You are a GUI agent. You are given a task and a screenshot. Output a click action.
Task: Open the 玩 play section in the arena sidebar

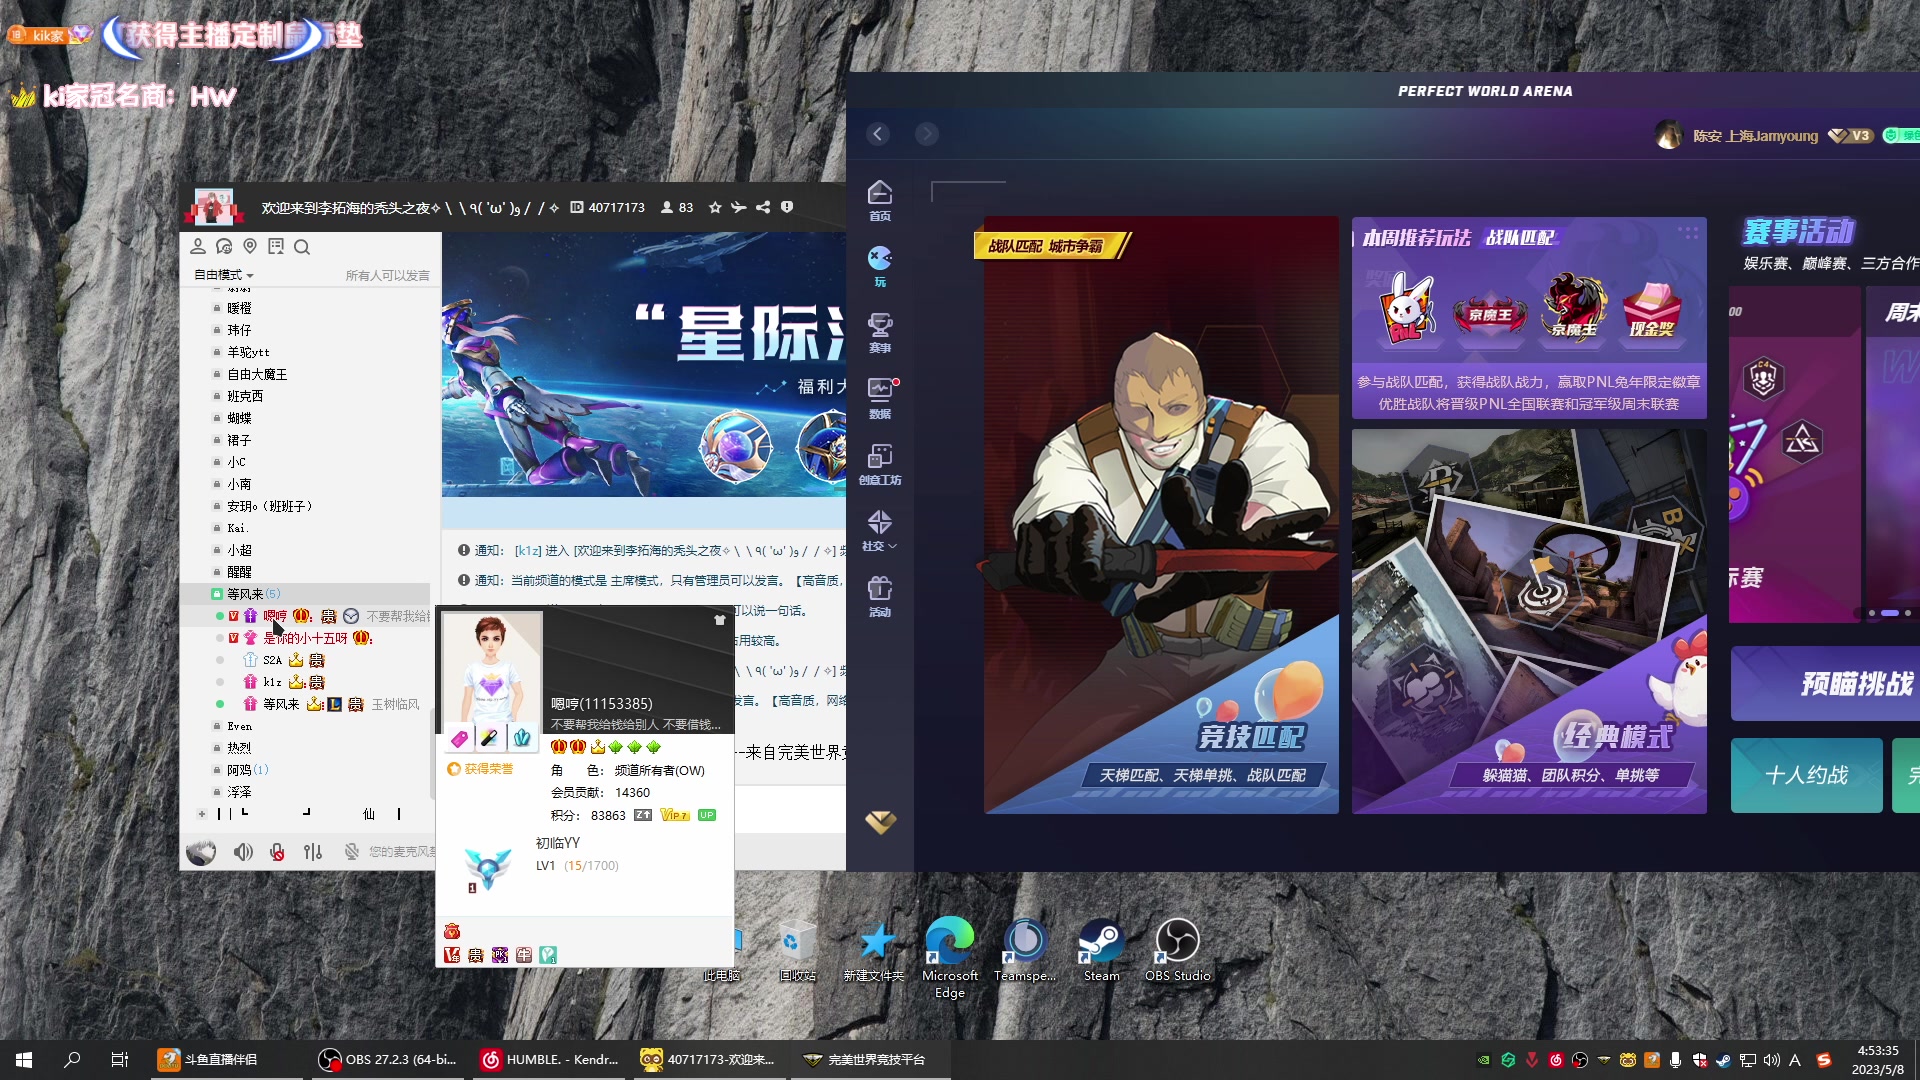coord(880,266)
